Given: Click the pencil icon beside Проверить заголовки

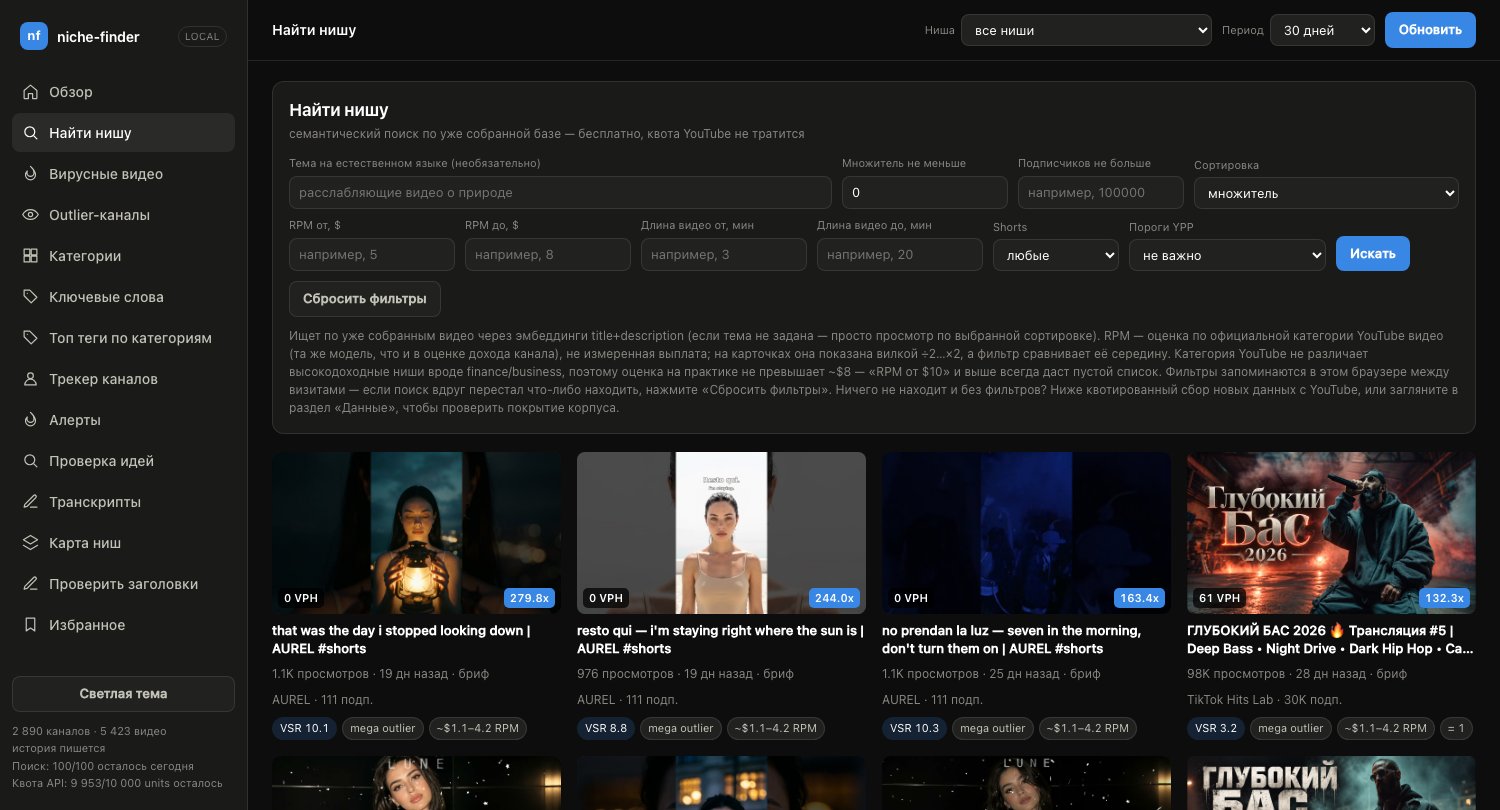Looking at the screenshot, I should 30,584.
